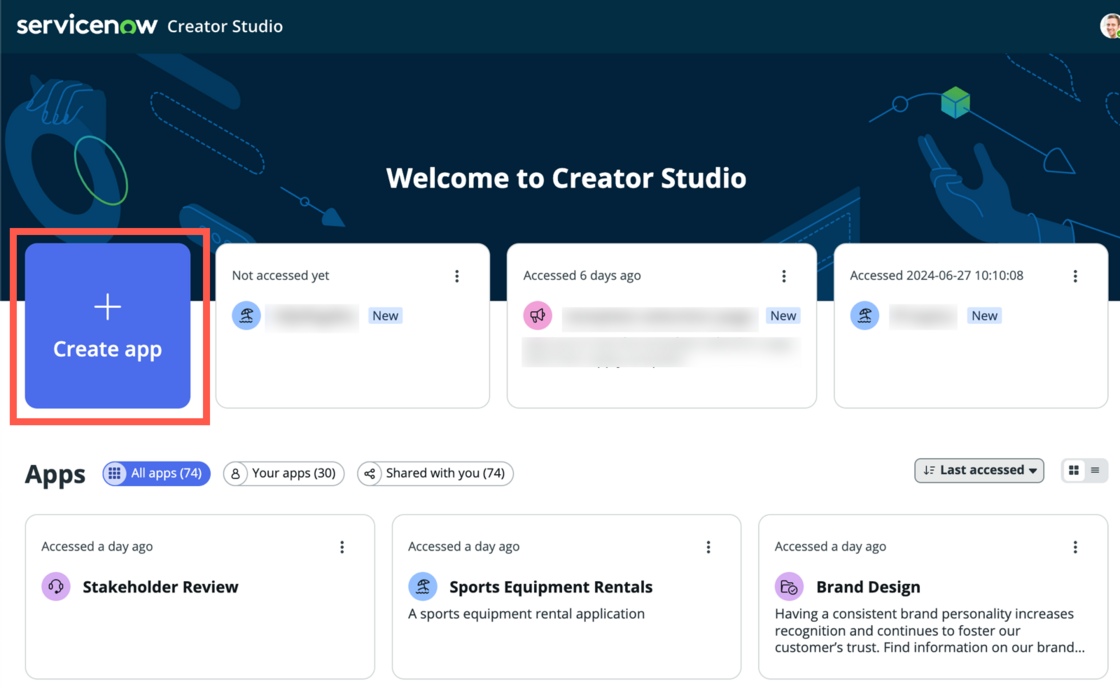1120x691 pixels.
Task: Click the Sports Equipment Rentals beach icon
Action: coord(423,587)
